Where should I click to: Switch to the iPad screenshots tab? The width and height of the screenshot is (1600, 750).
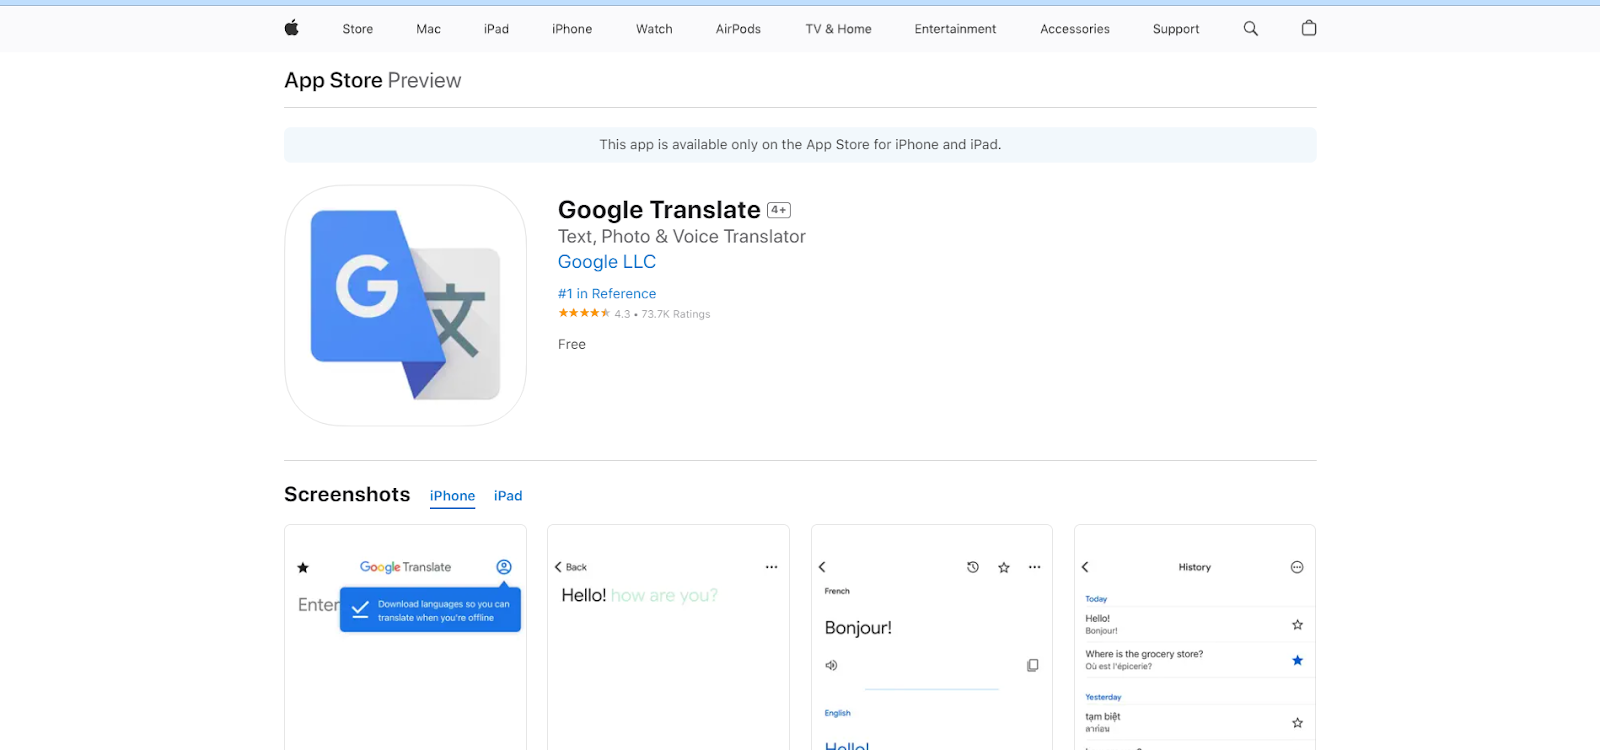508,496
